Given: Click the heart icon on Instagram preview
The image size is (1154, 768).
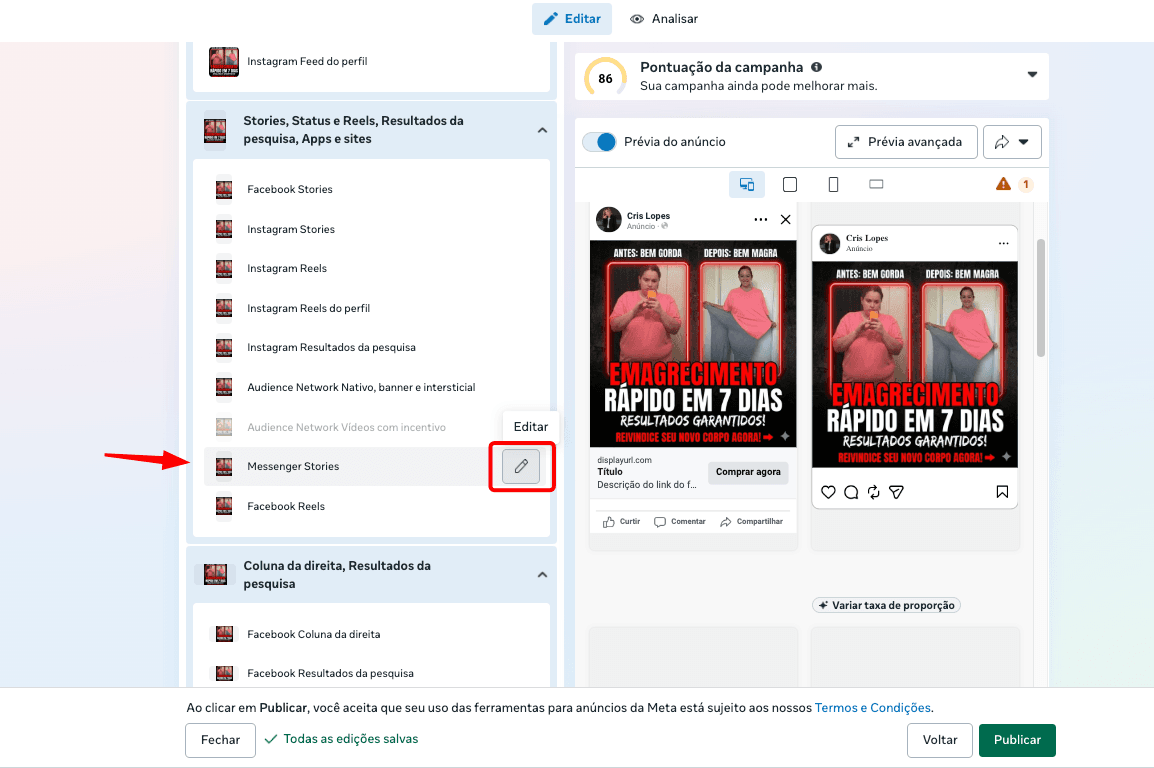Looking at the screenshot, I should pyautogui.click(x=828, y=491).
